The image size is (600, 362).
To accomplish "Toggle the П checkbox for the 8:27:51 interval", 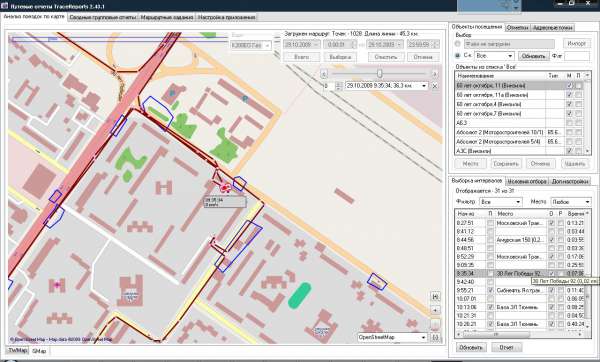I will coord(490,223).
